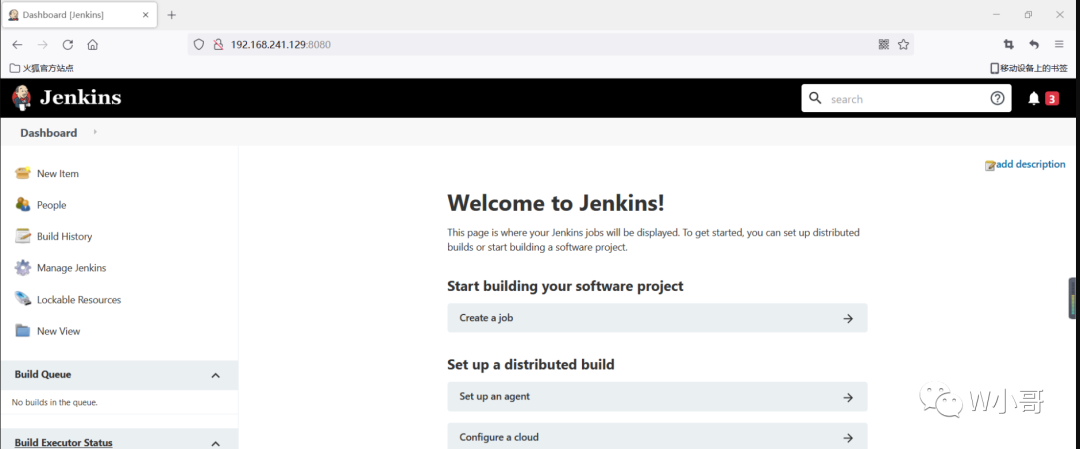The width and height of the screenshot is (1080, 449).
Task: Collapse the Build Queue panel
Action: tap(216, 375)
